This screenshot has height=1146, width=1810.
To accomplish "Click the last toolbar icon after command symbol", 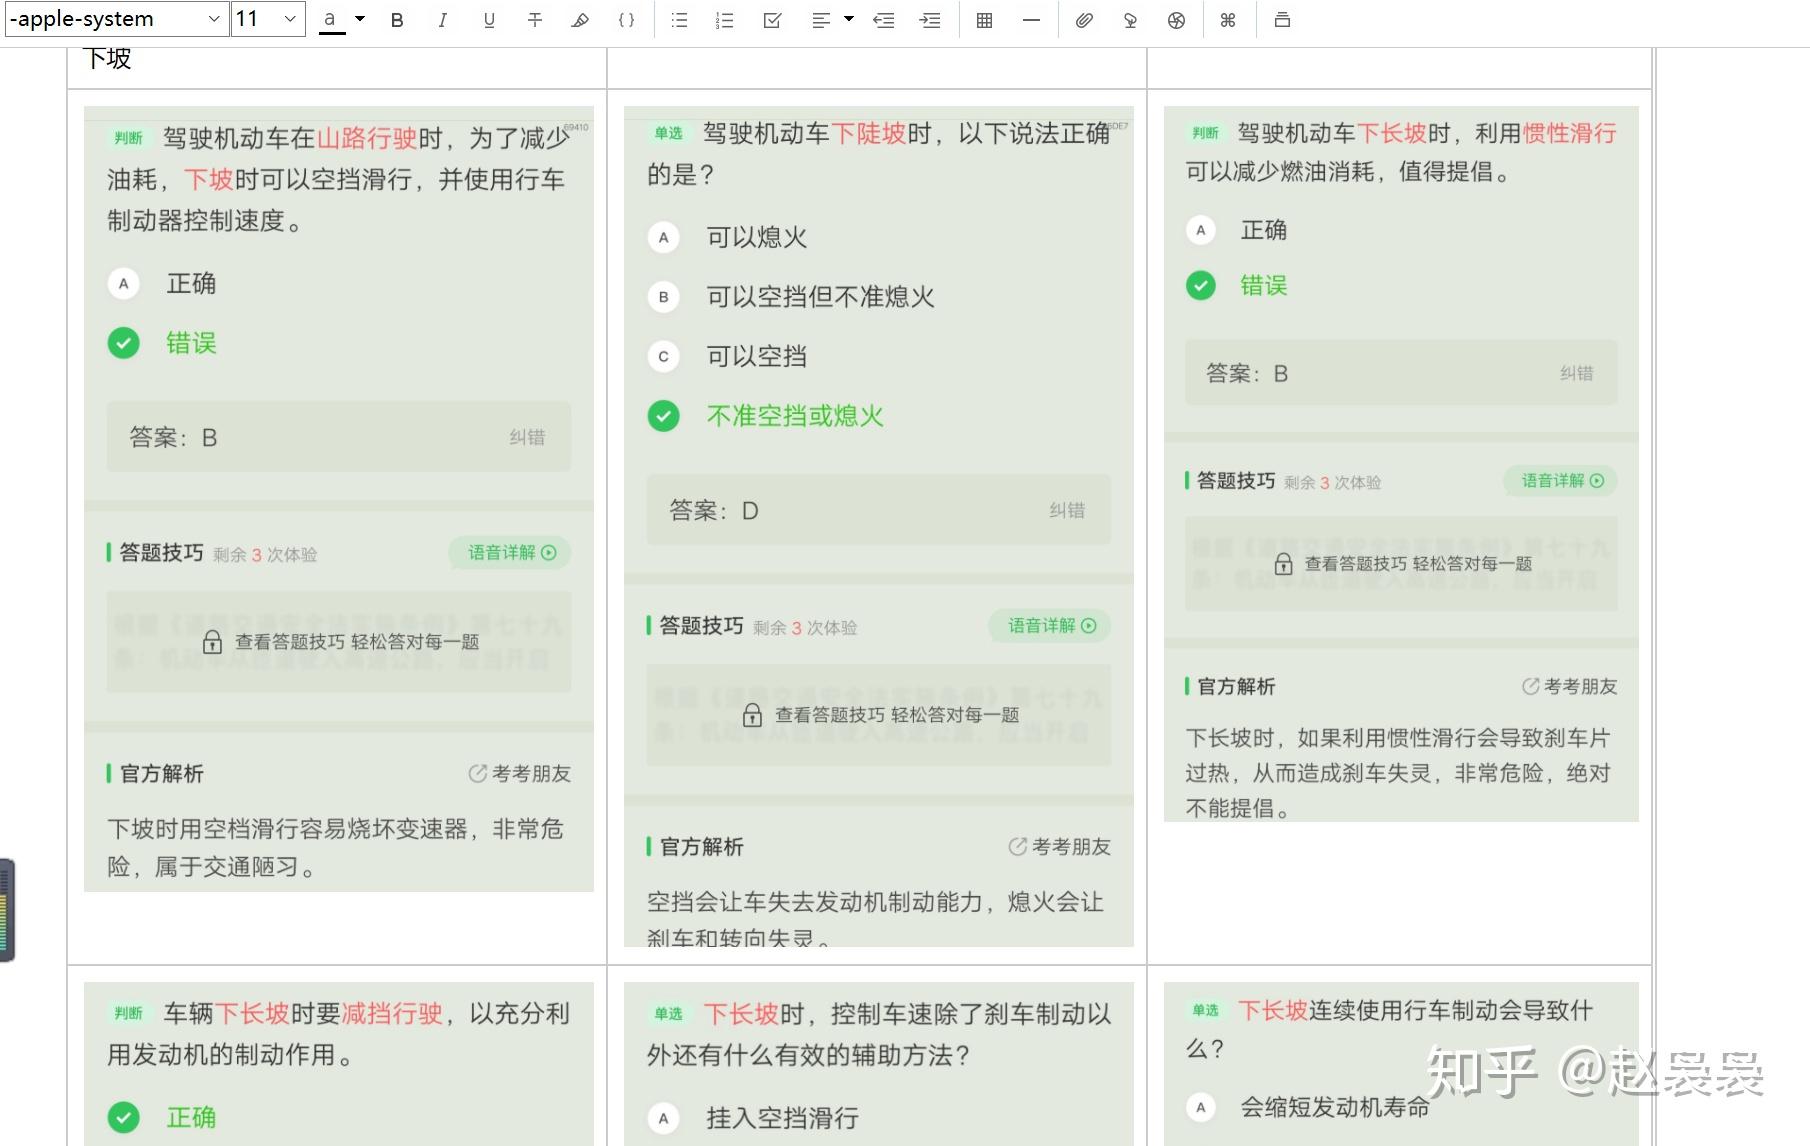I will point(1282,20).
